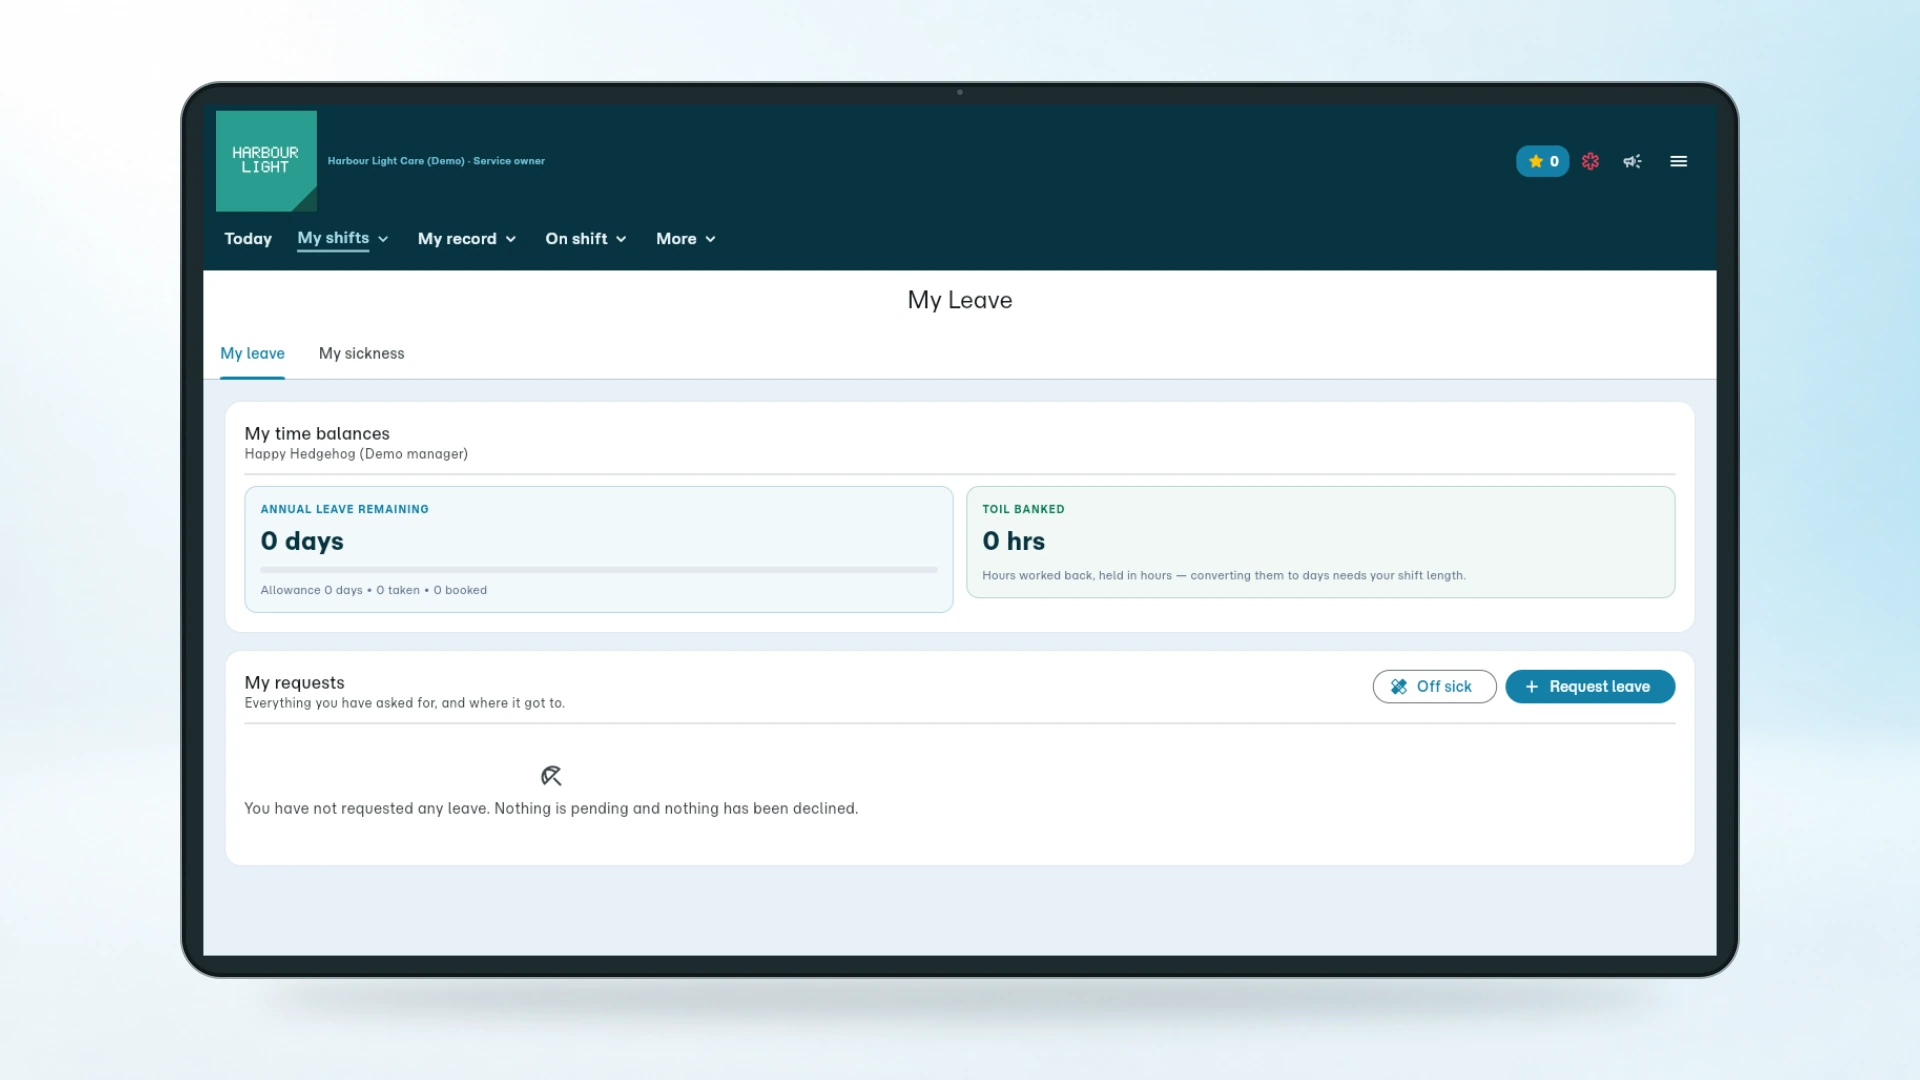Expand the My record dropdown
The image size is (1920, 1080).
click(x=467, y=239)
